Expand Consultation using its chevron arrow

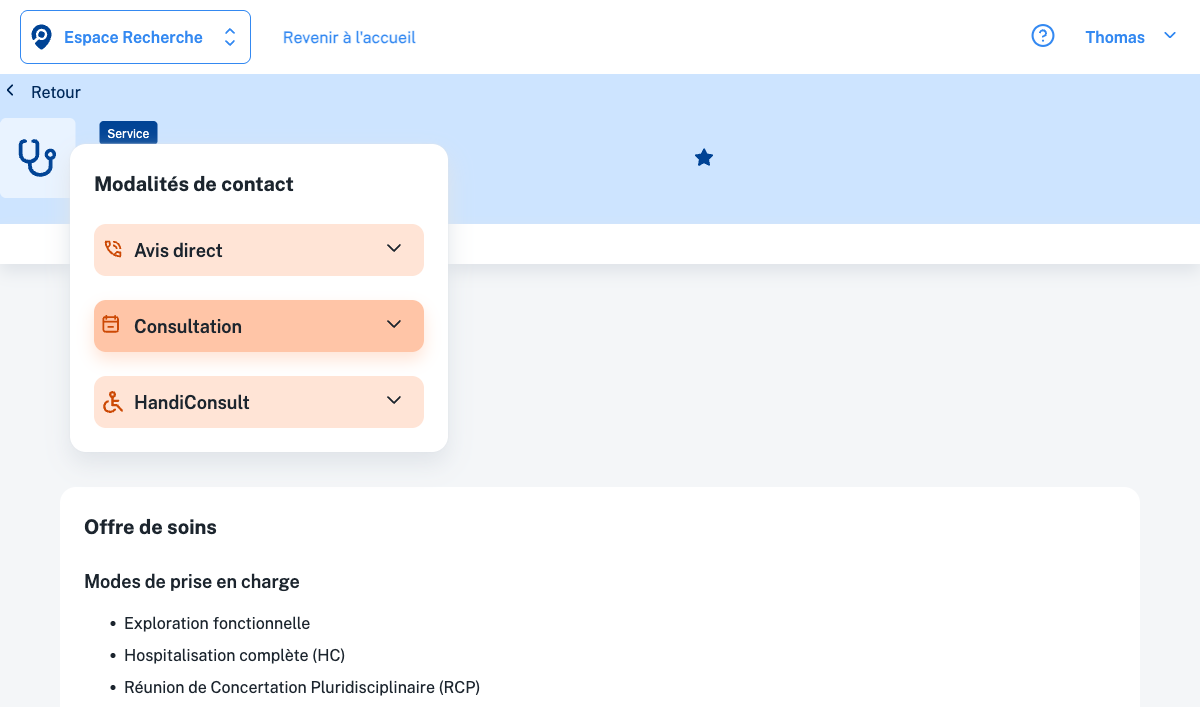(x=394, y=325)
